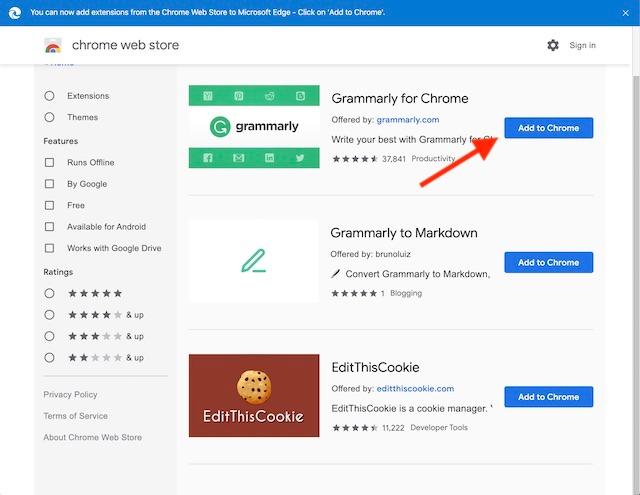Check Works with Google Drive option

pyautogui.click(x=49, y=248)
